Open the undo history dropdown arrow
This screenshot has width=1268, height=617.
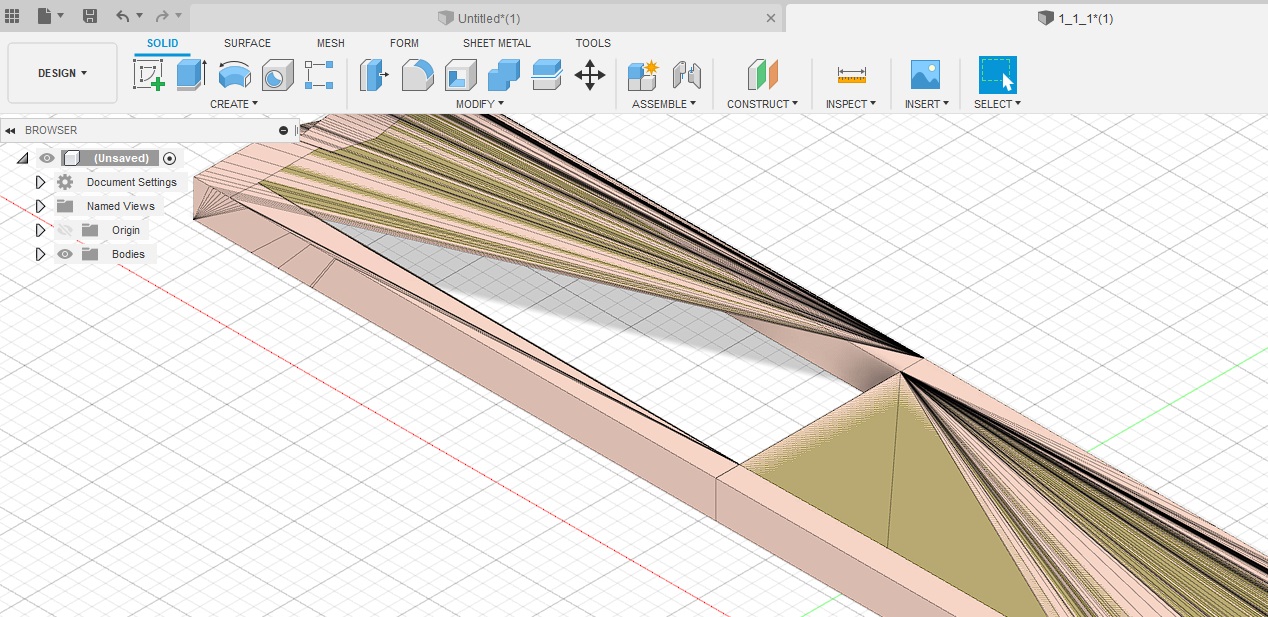click(x=139, y=16)
